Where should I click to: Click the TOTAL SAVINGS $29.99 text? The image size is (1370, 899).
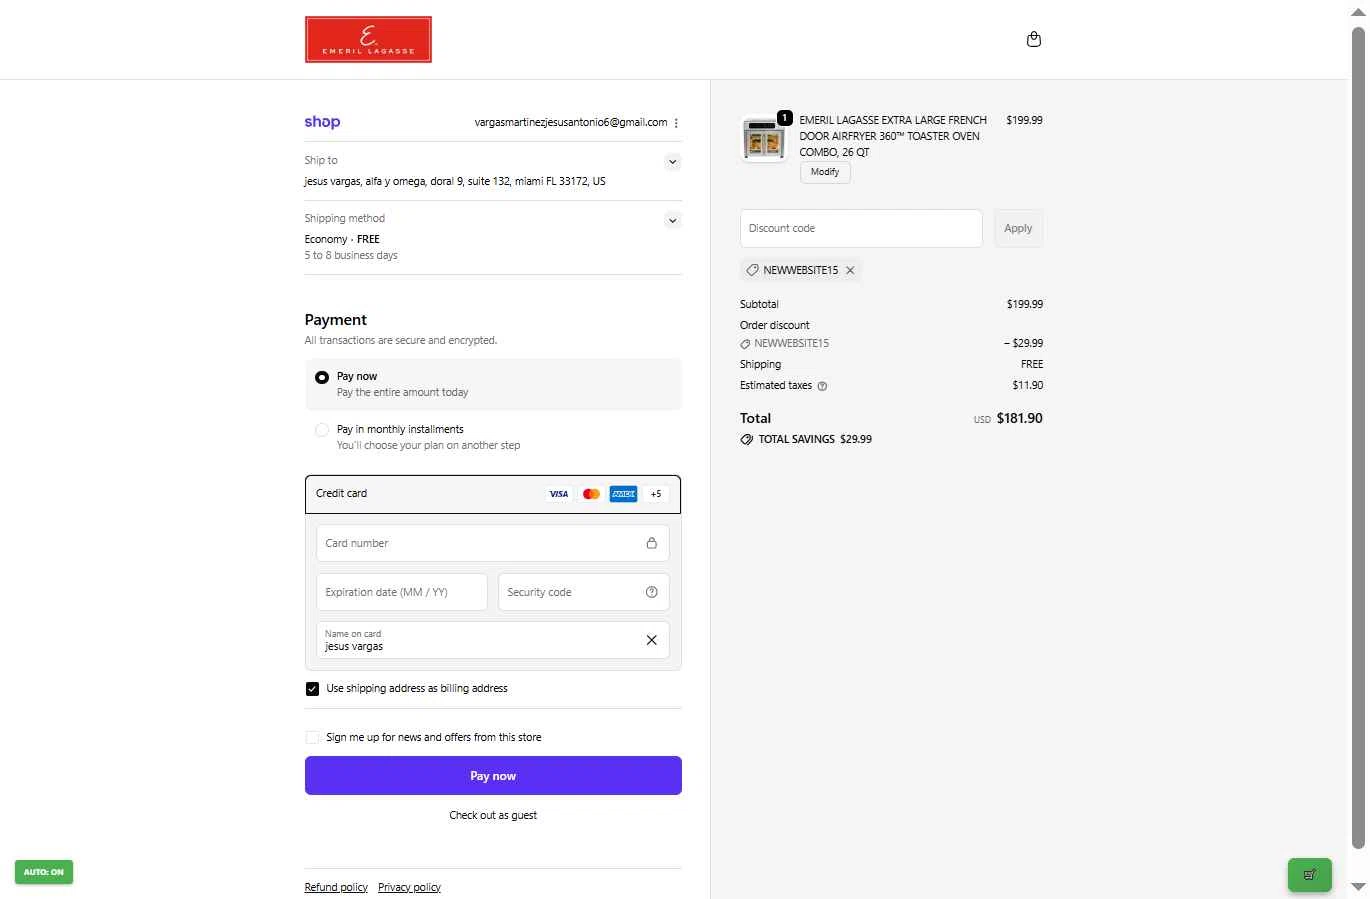[x=815, y=439]
